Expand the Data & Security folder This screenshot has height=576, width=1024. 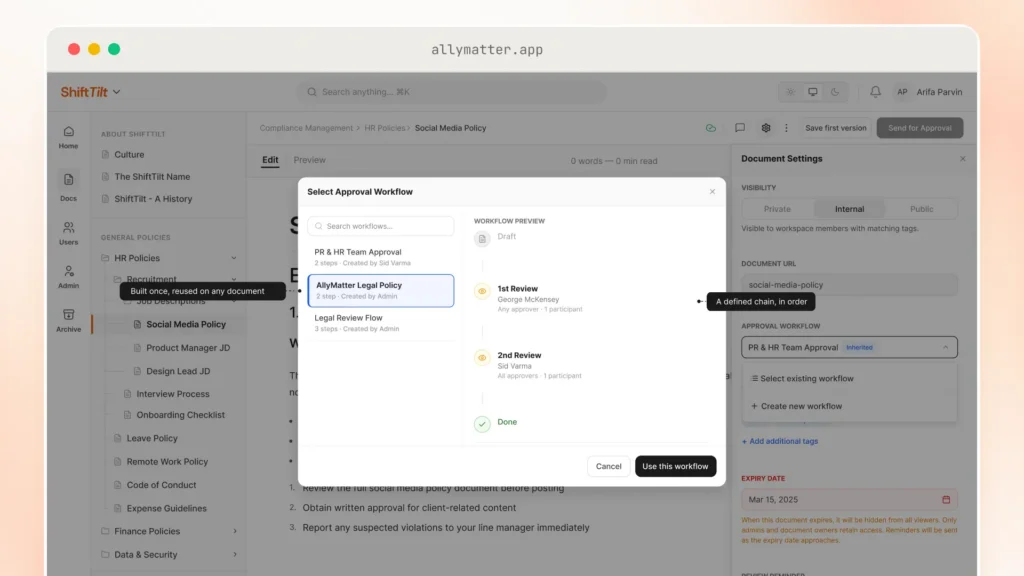click(x=234, y=555)
